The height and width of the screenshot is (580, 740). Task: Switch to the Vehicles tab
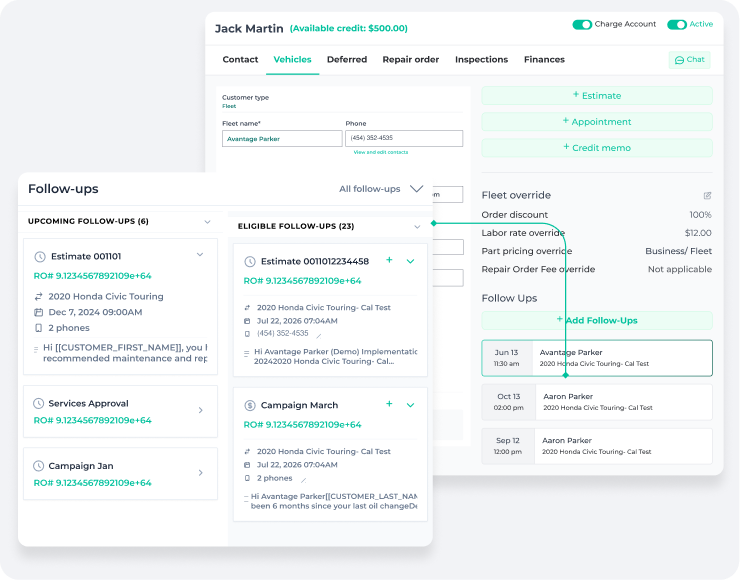292,59
